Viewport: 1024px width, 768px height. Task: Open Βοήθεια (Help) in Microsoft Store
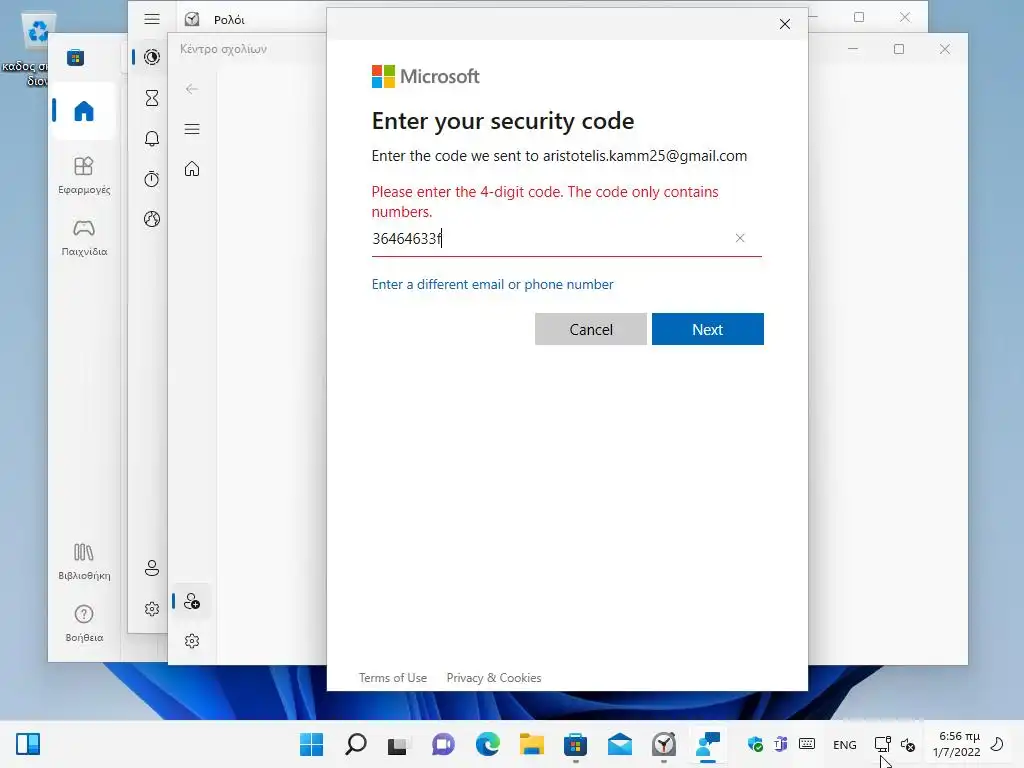pos(84,623)
